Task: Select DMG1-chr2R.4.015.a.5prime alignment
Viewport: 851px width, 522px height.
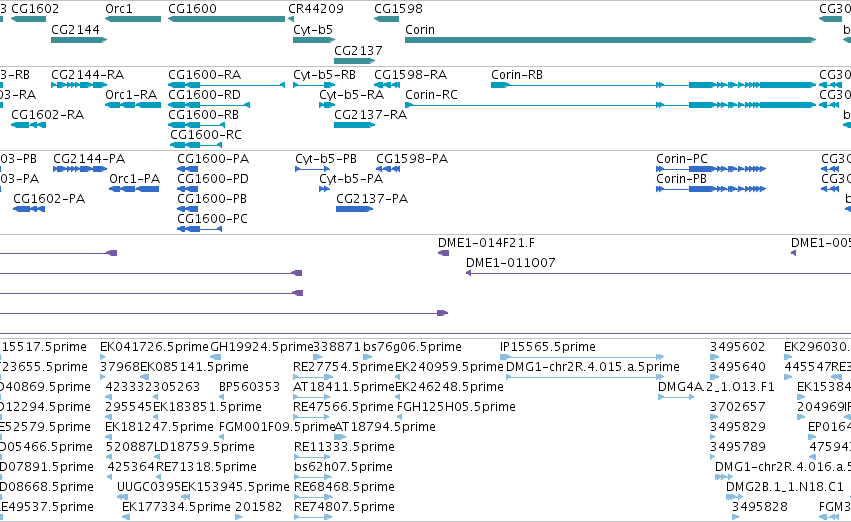Action: [x=585, y=377]
